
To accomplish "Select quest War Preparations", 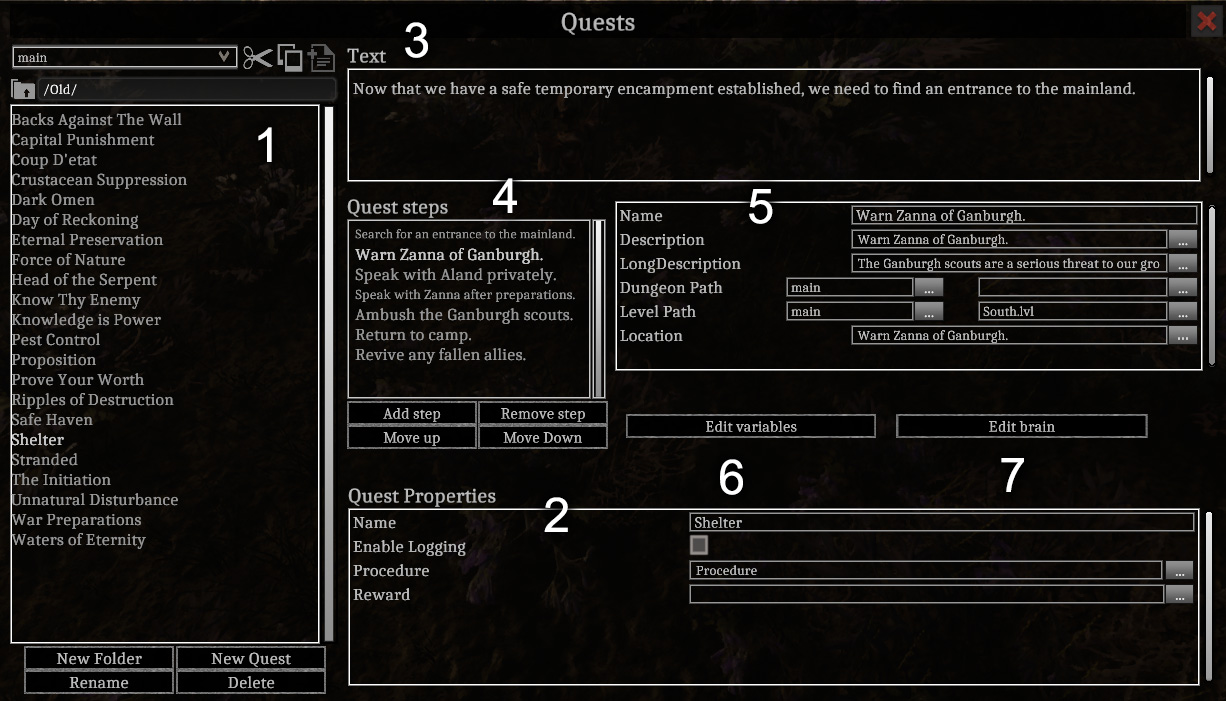I will point(76,520).
